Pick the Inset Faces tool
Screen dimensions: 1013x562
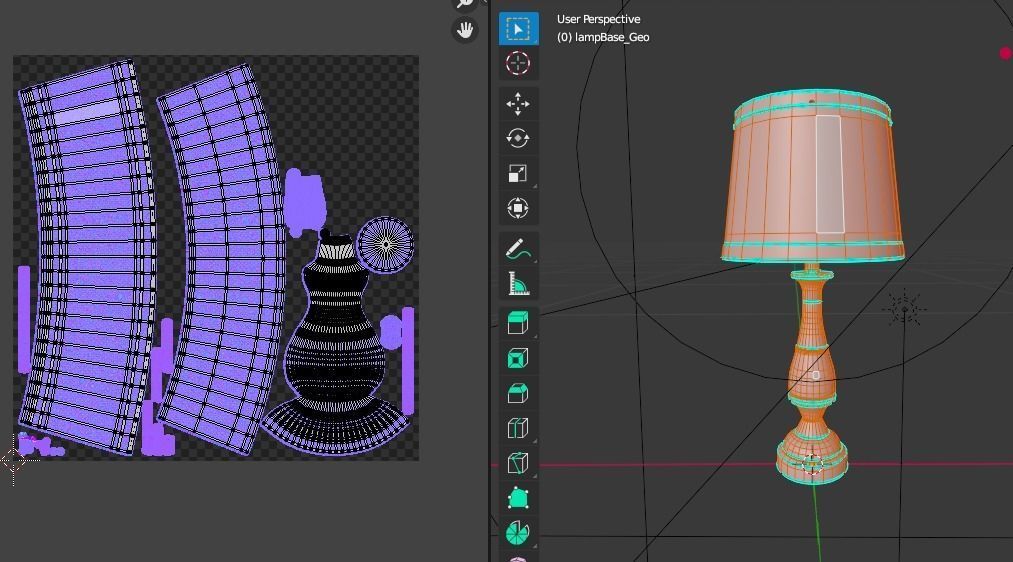518,358
